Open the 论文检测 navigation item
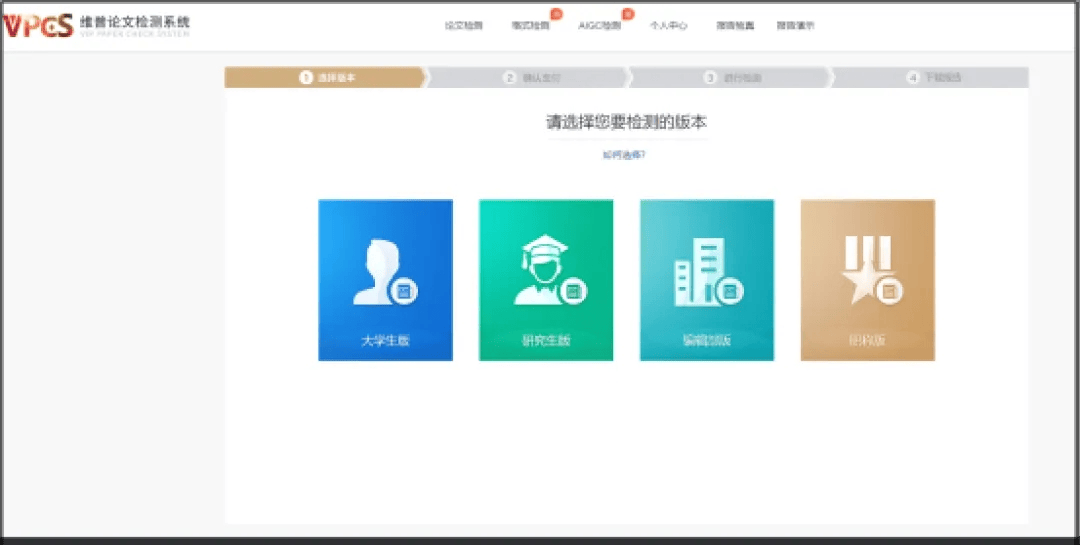 464,25
